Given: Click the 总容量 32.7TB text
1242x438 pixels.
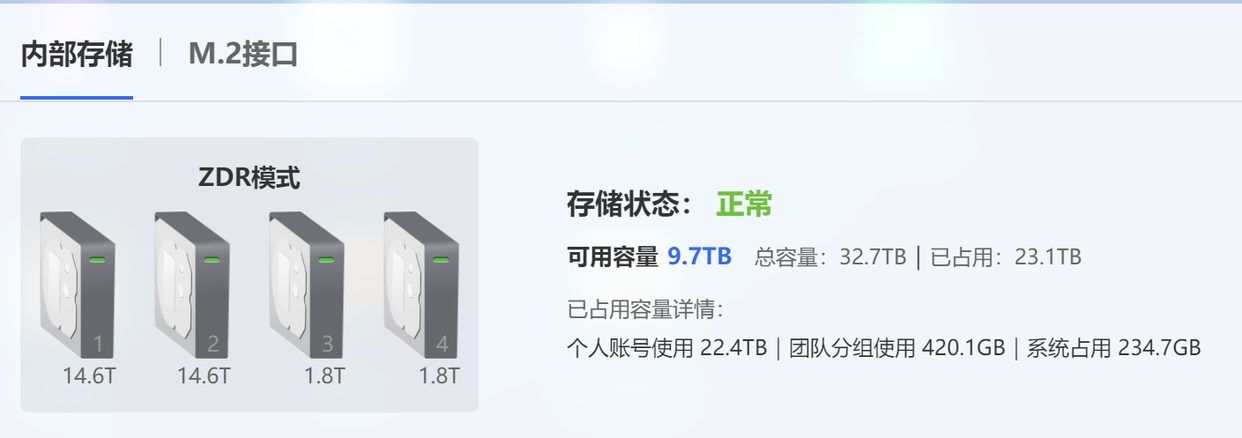Looking at the screenshot, I should (830, 257).
